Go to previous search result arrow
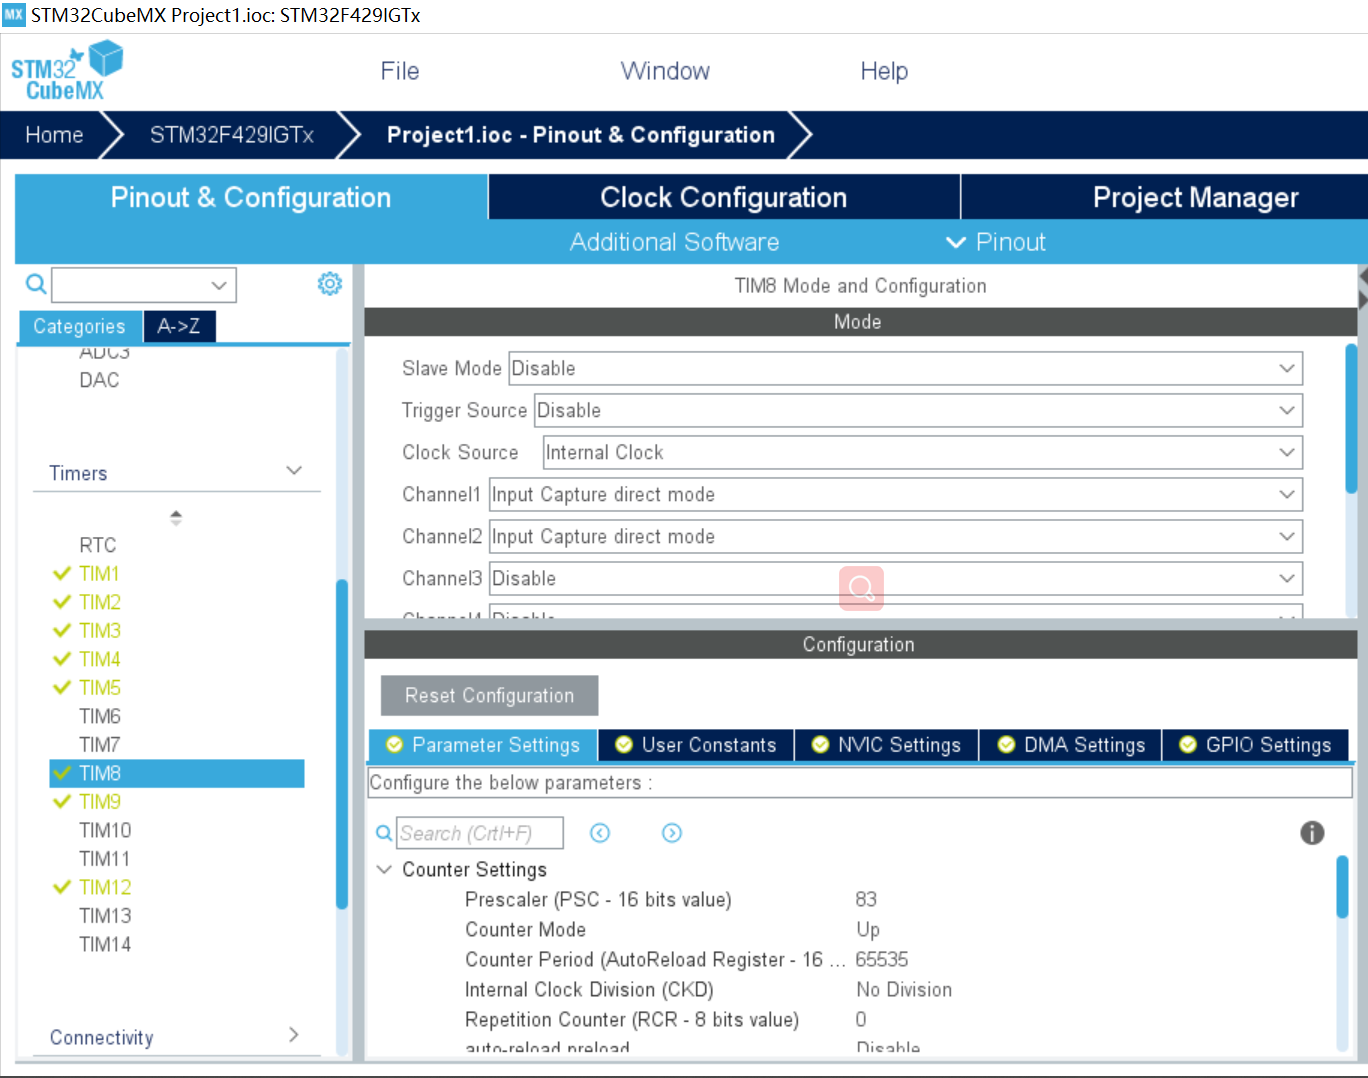 click(x=600, y=833)
